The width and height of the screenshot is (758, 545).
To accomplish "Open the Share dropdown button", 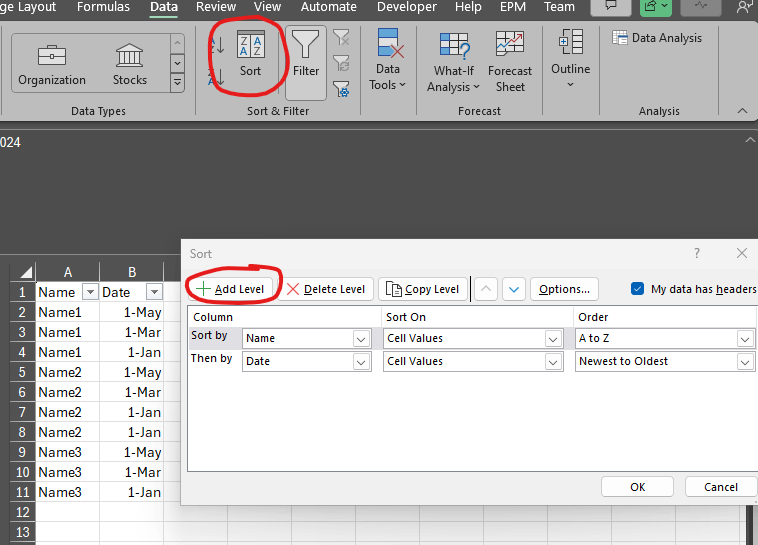I will click(656, 7).
